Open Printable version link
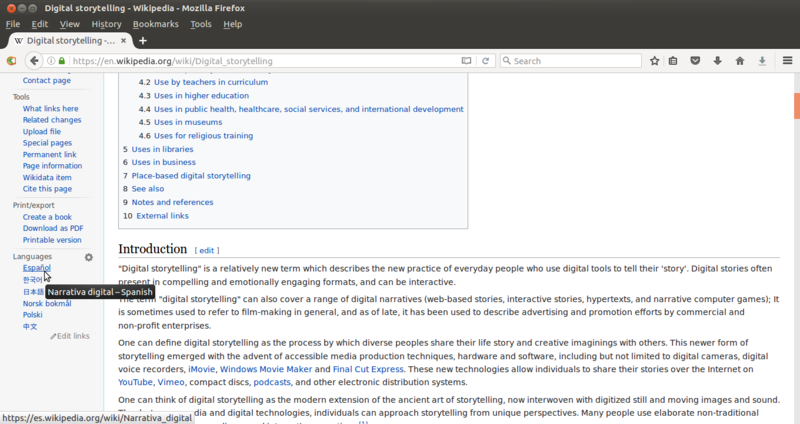800x424 pixels. pyautogui.click(x=52, y=240)
